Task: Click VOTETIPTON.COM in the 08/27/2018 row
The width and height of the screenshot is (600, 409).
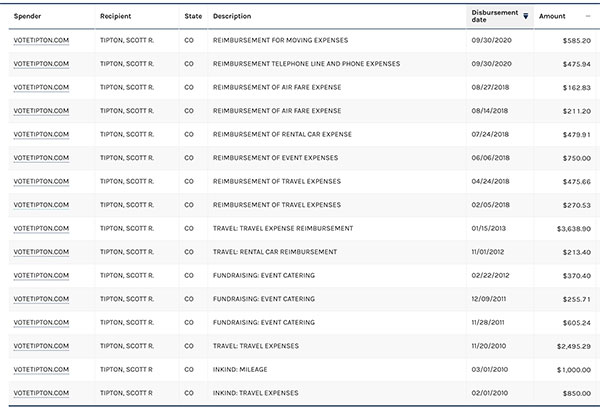Action: pyautogui.click(x=41, y=87)
